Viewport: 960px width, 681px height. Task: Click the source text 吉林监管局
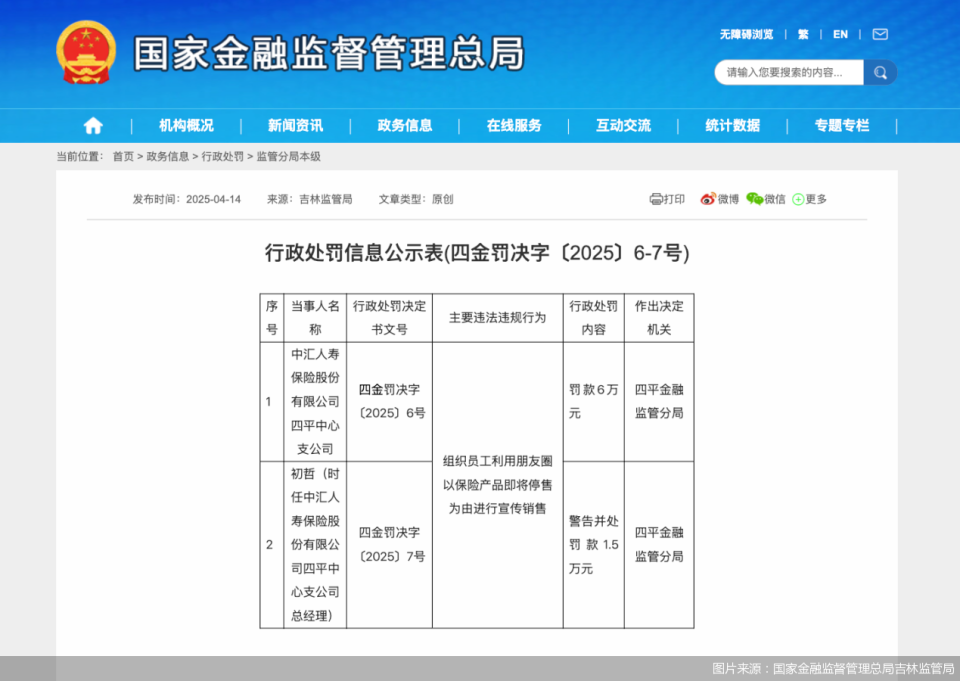[326, 200]
